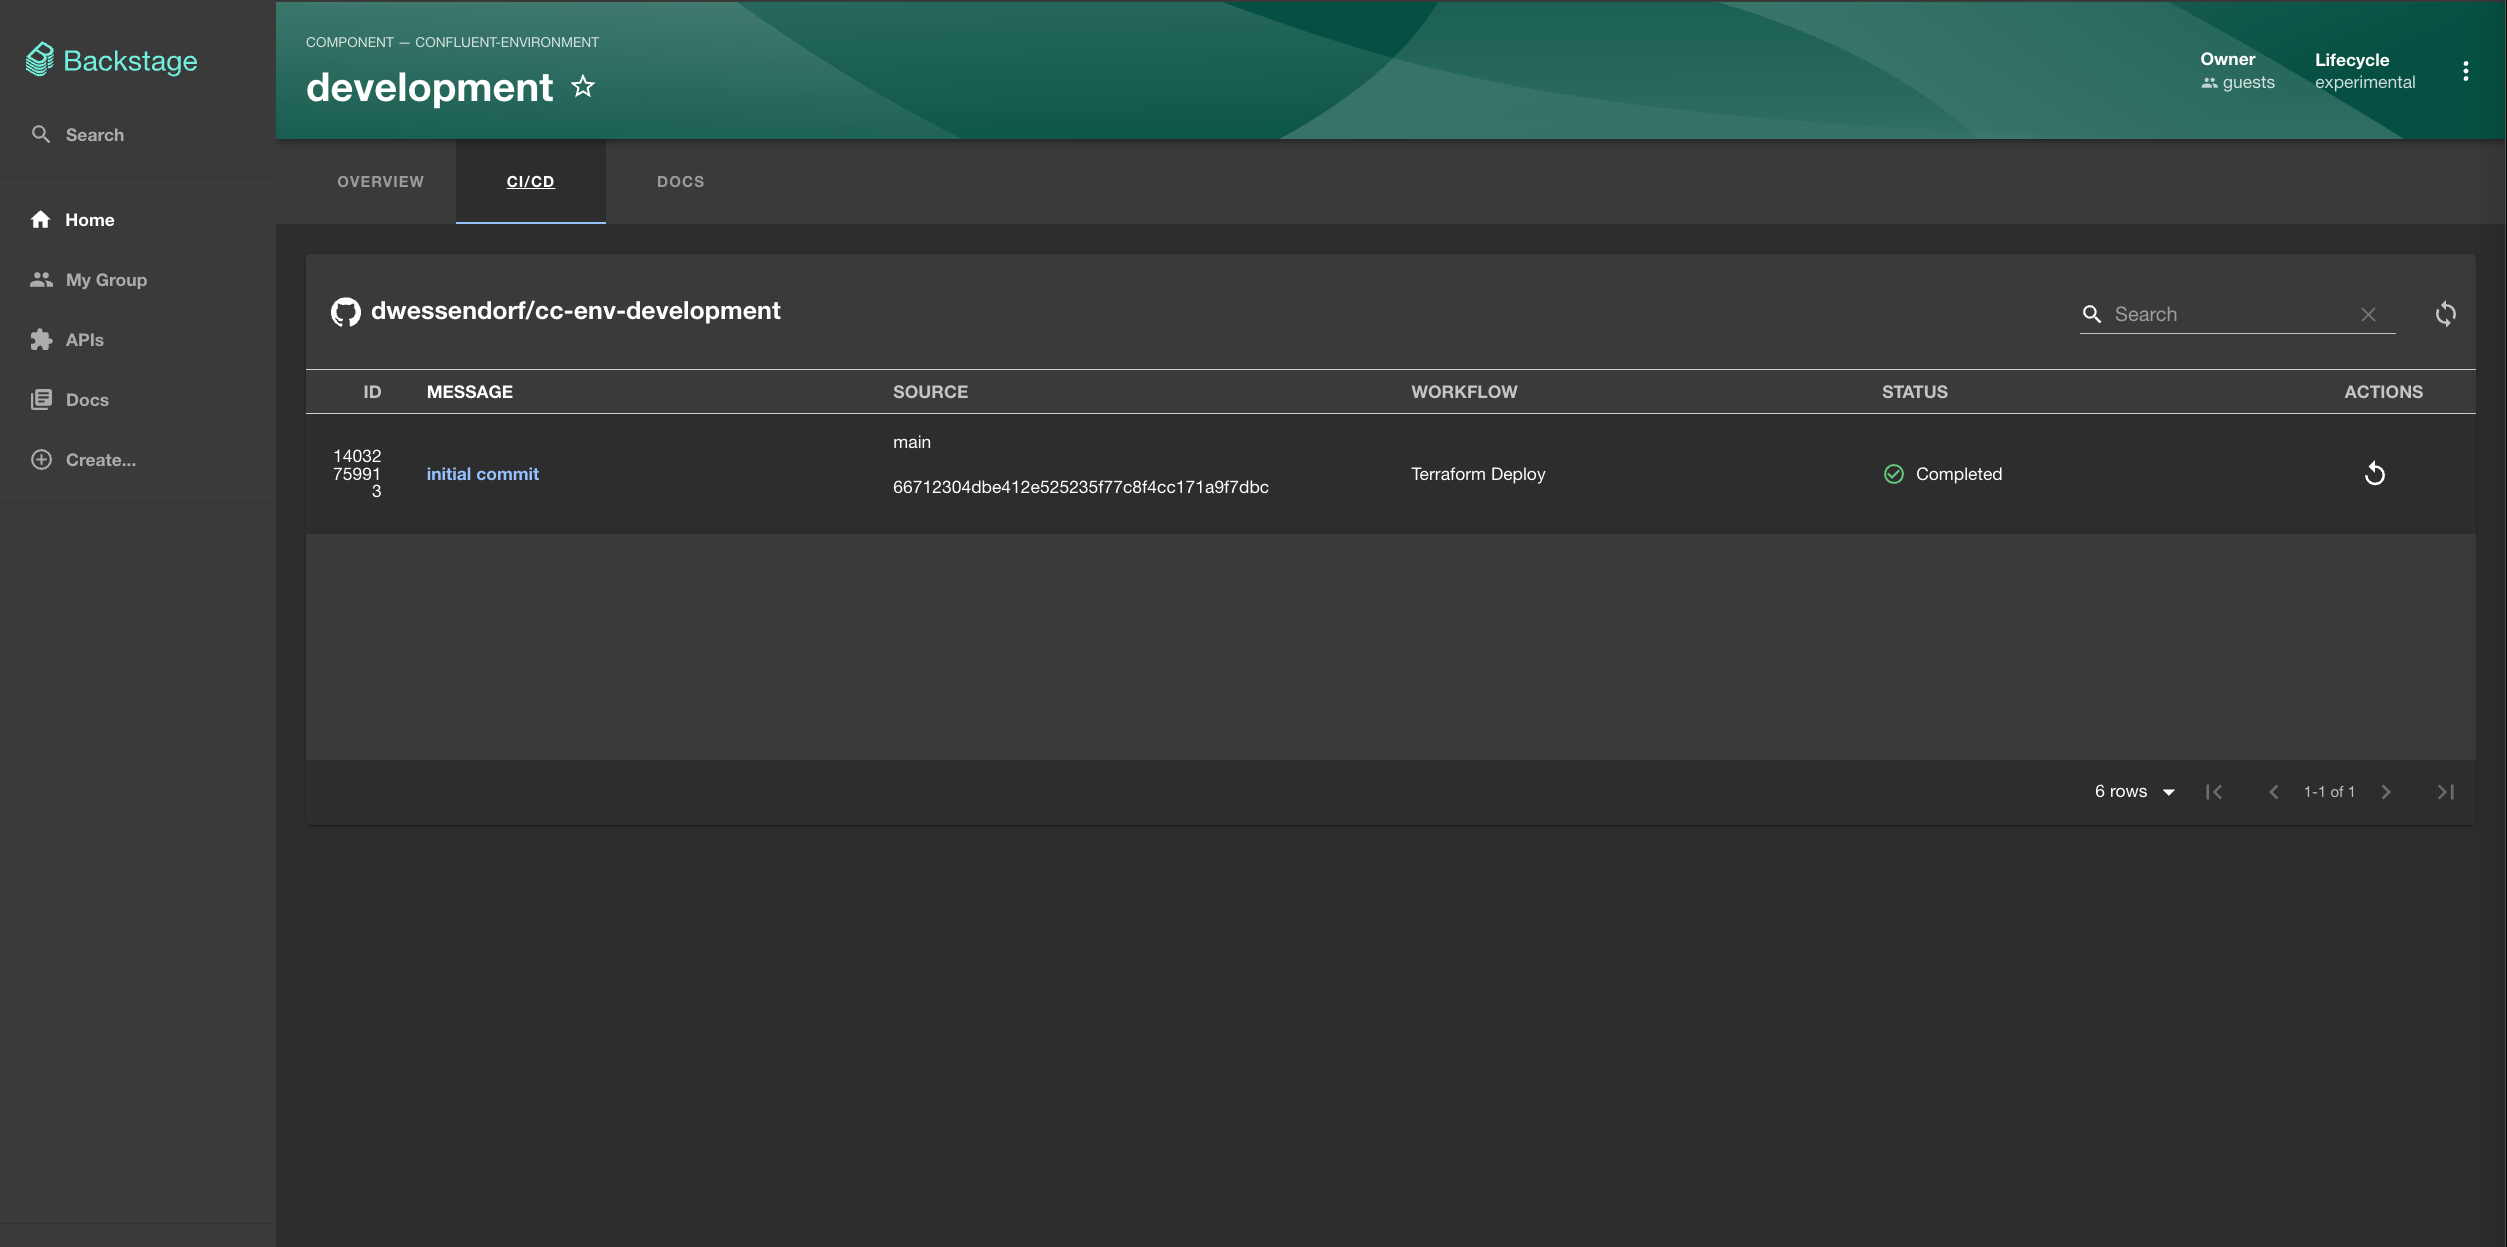Click the dwessendorf/cc-env-development title
The width and height of the screenshot is (2507, 1247).
click(x=575, y=311)
